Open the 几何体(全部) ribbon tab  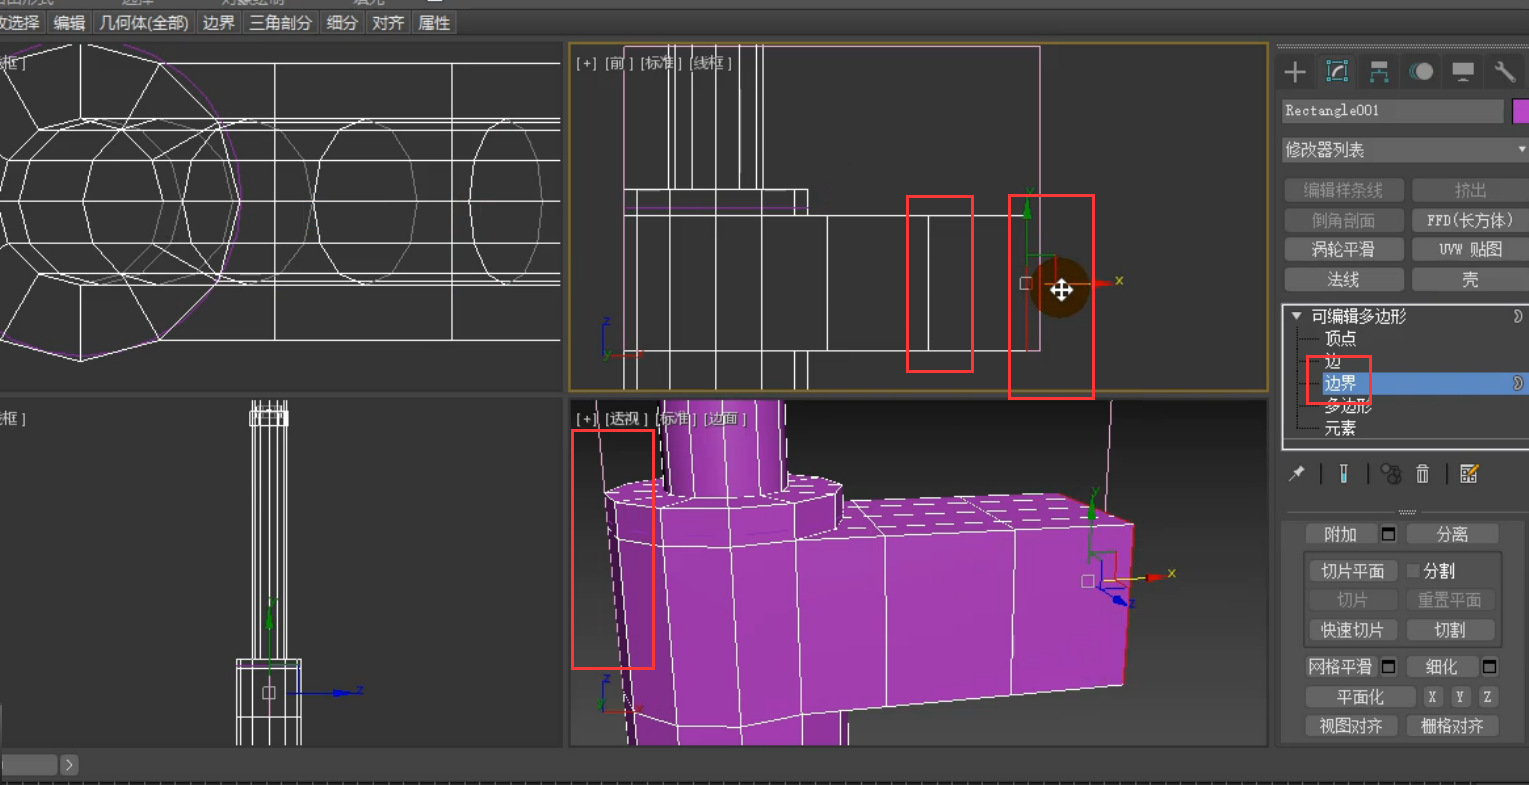click(x=144, y=22)
